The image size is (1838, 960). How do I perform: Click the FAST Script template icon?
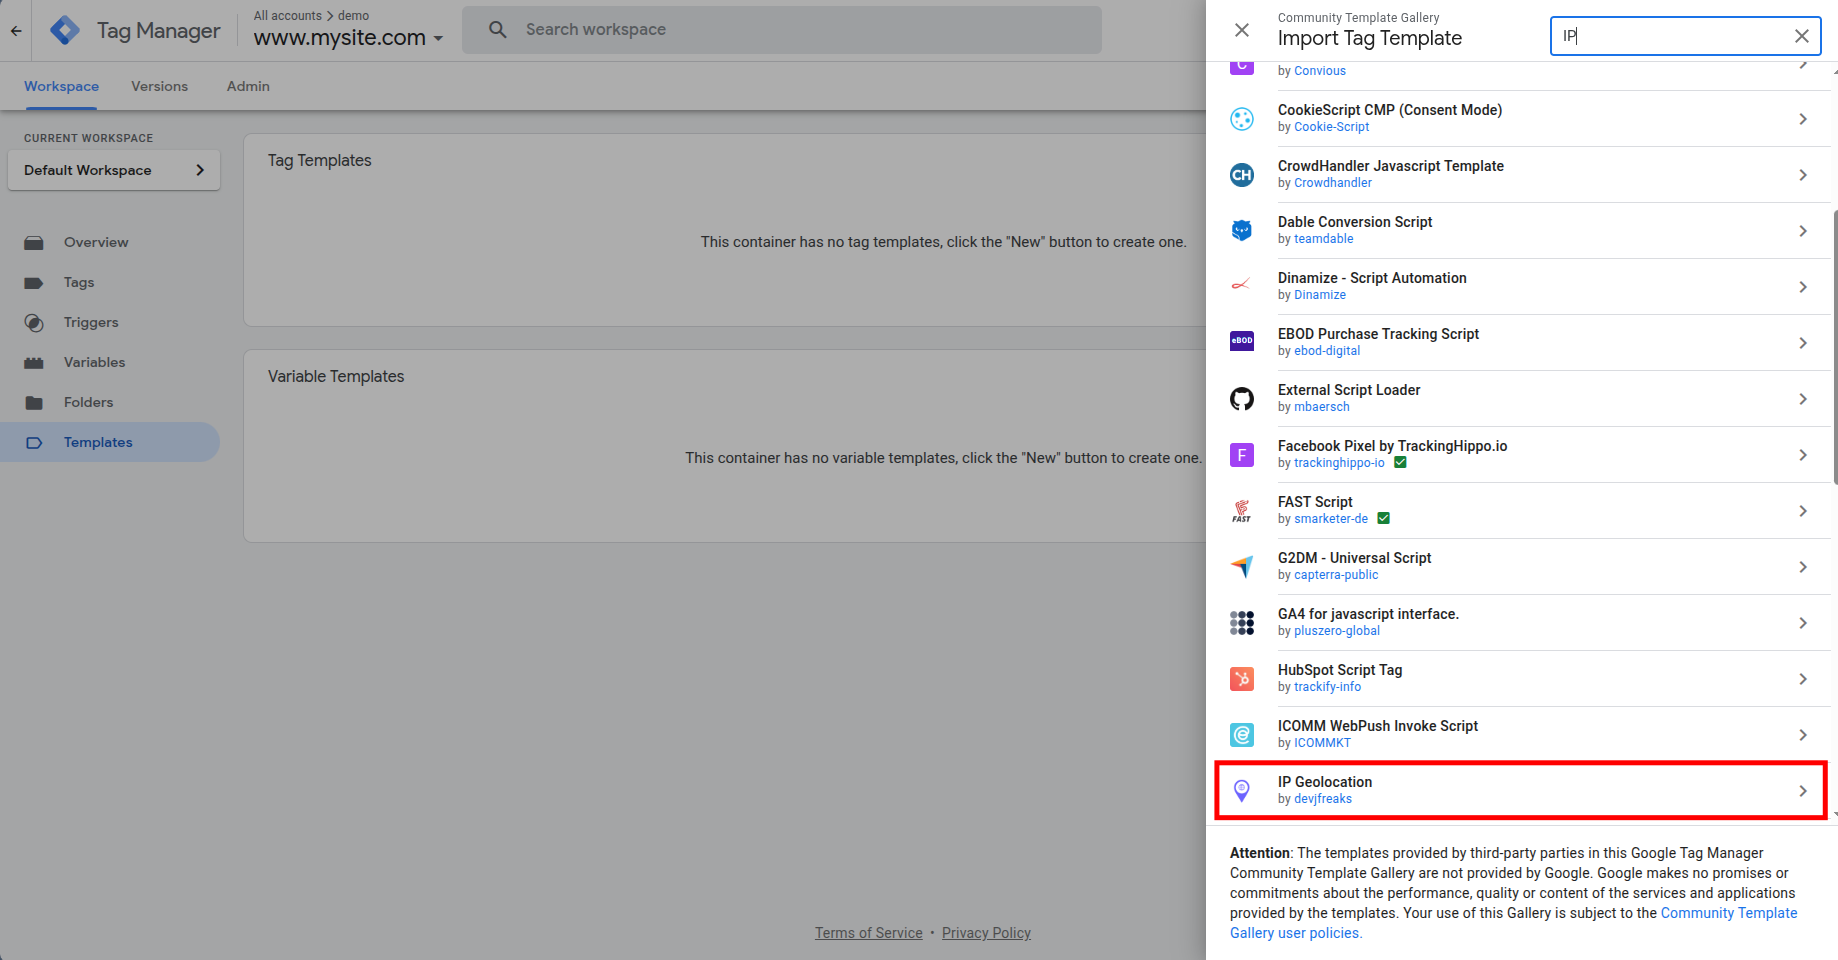[1242, 511]
